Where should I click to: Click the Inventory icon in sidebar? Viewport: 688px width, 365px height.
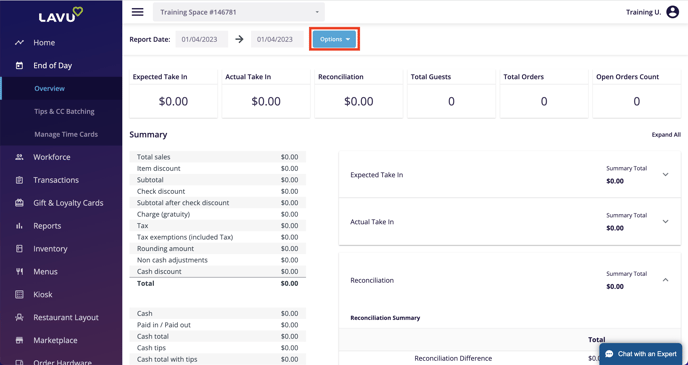pos(19,249)
